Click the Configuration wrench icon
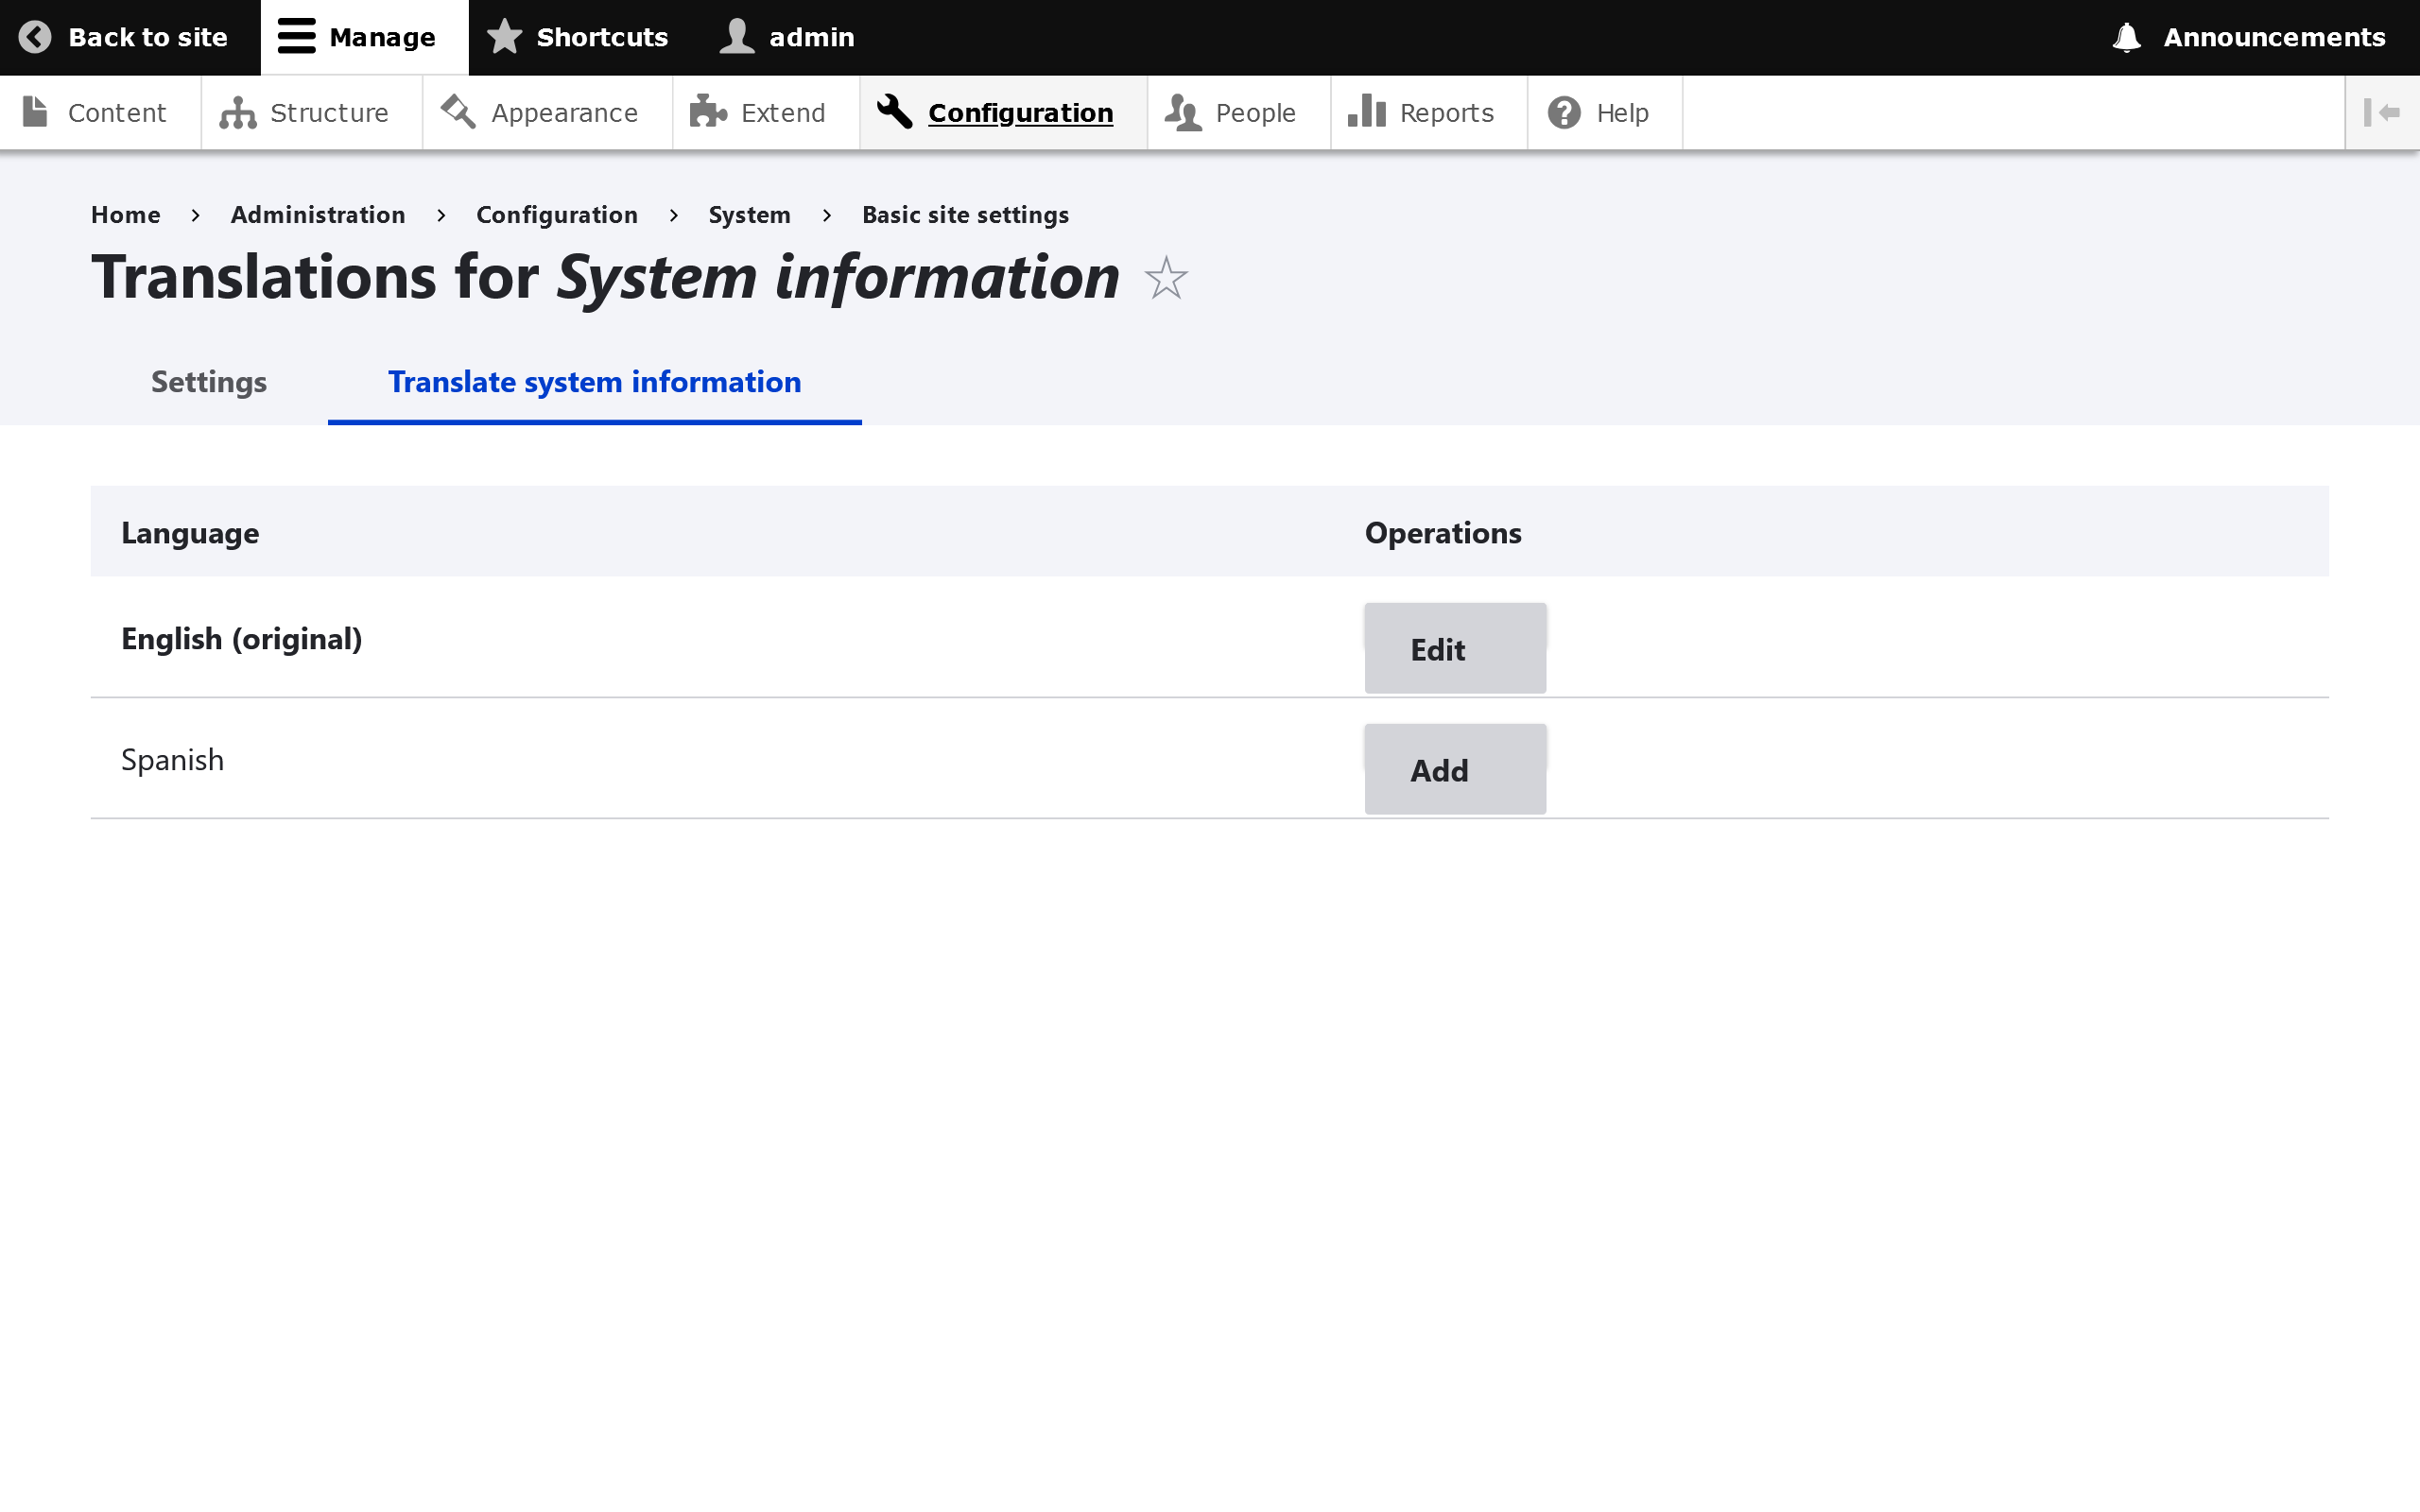This screenshot has width=2420, height=1512. pyautogui.click(x=894, y=112)
